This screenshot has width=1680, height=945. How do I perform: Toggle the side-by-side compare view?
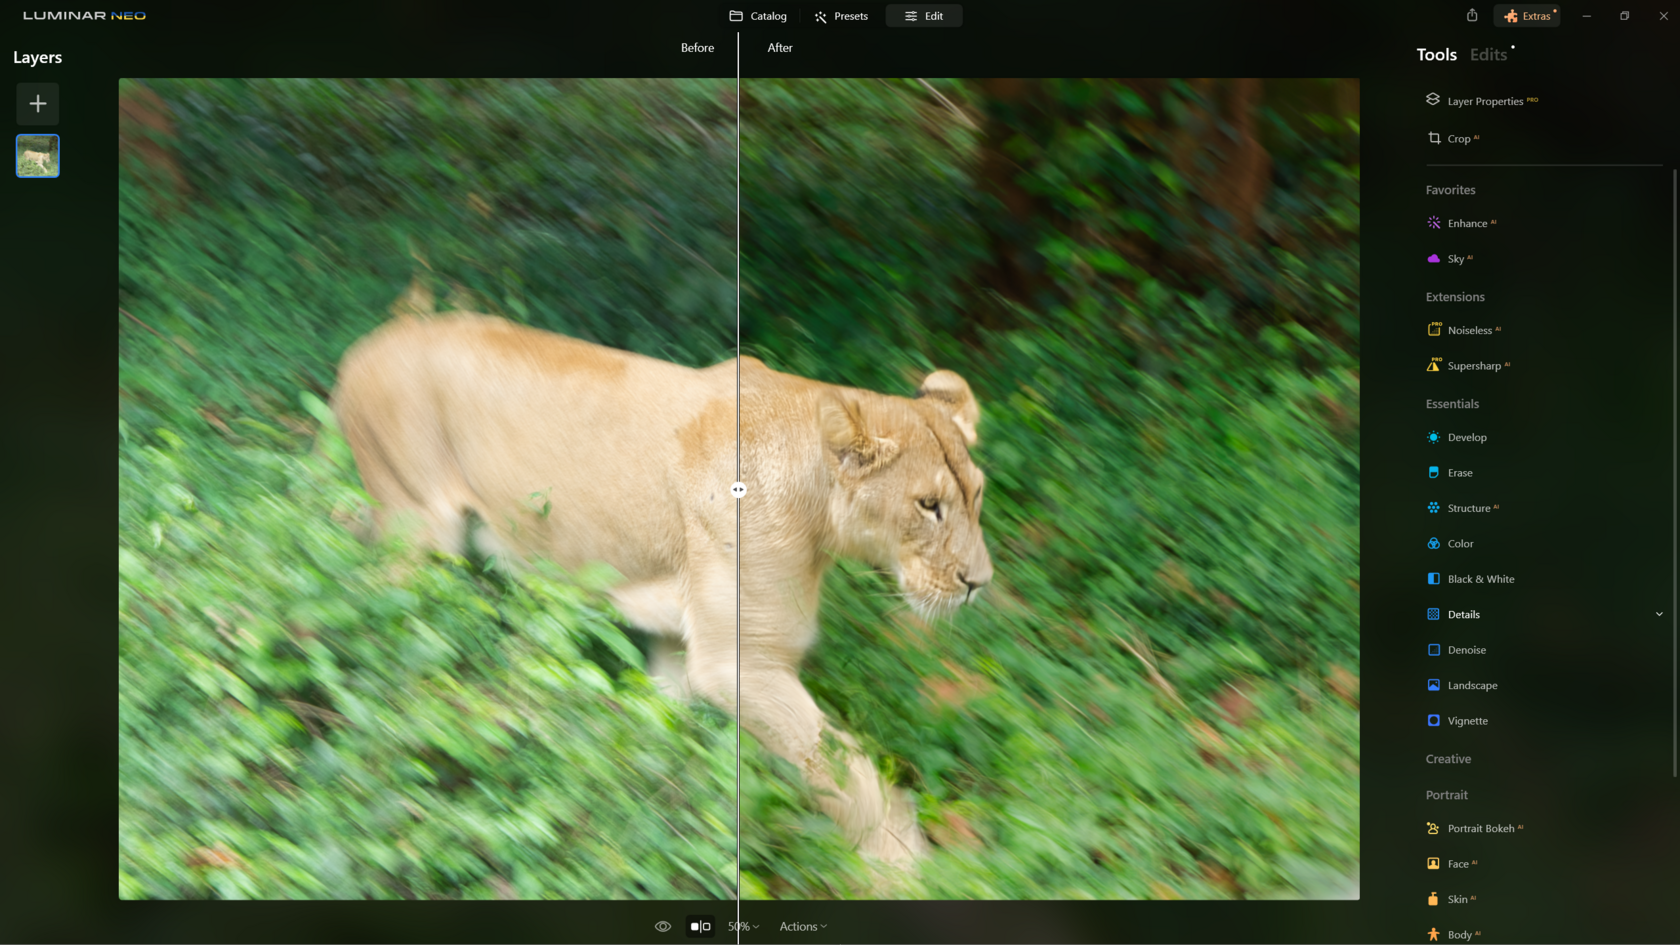tap(700, 926)
